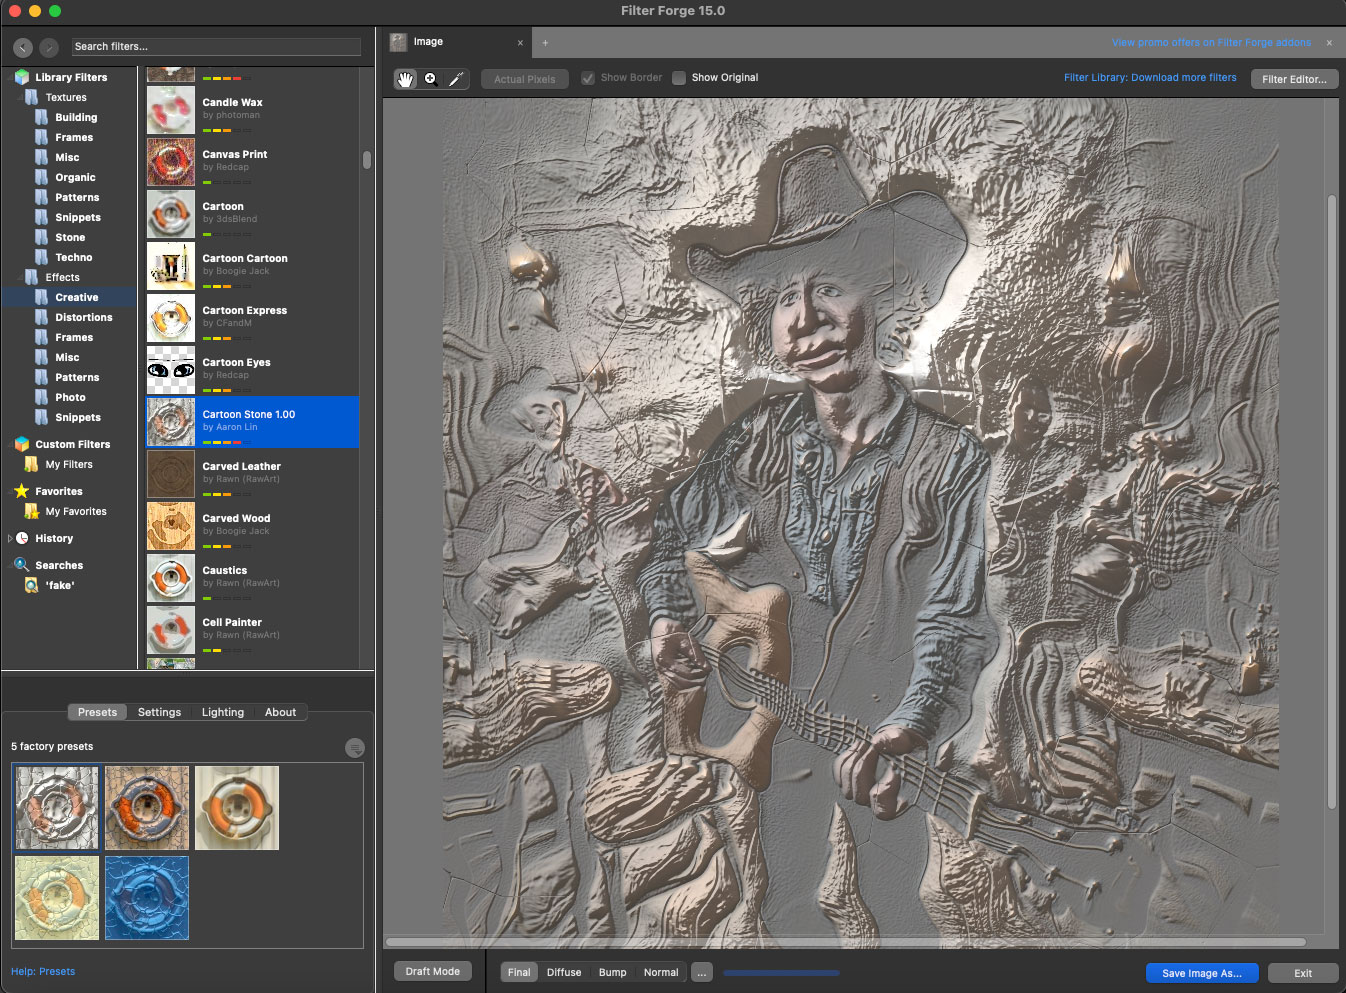1346x993 pixels.
Task: Open the render channel more options button
Action: pyautogui.click(x=702, y=972)
